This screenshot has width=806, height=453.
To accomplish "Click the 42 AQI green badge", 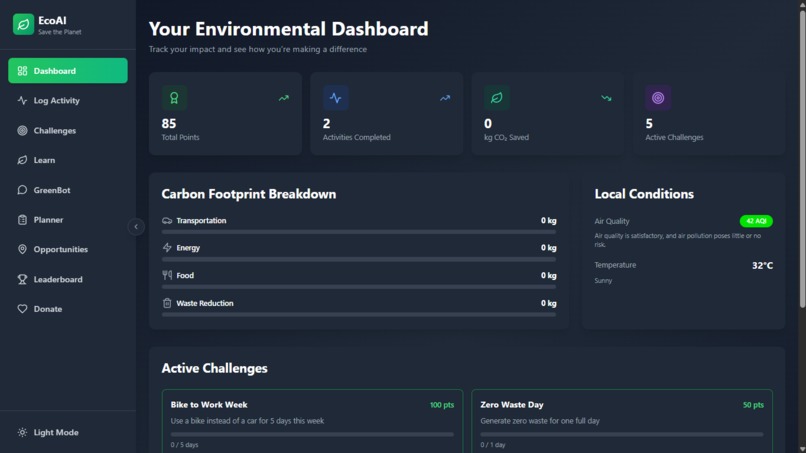I will [x=756, y=221].
